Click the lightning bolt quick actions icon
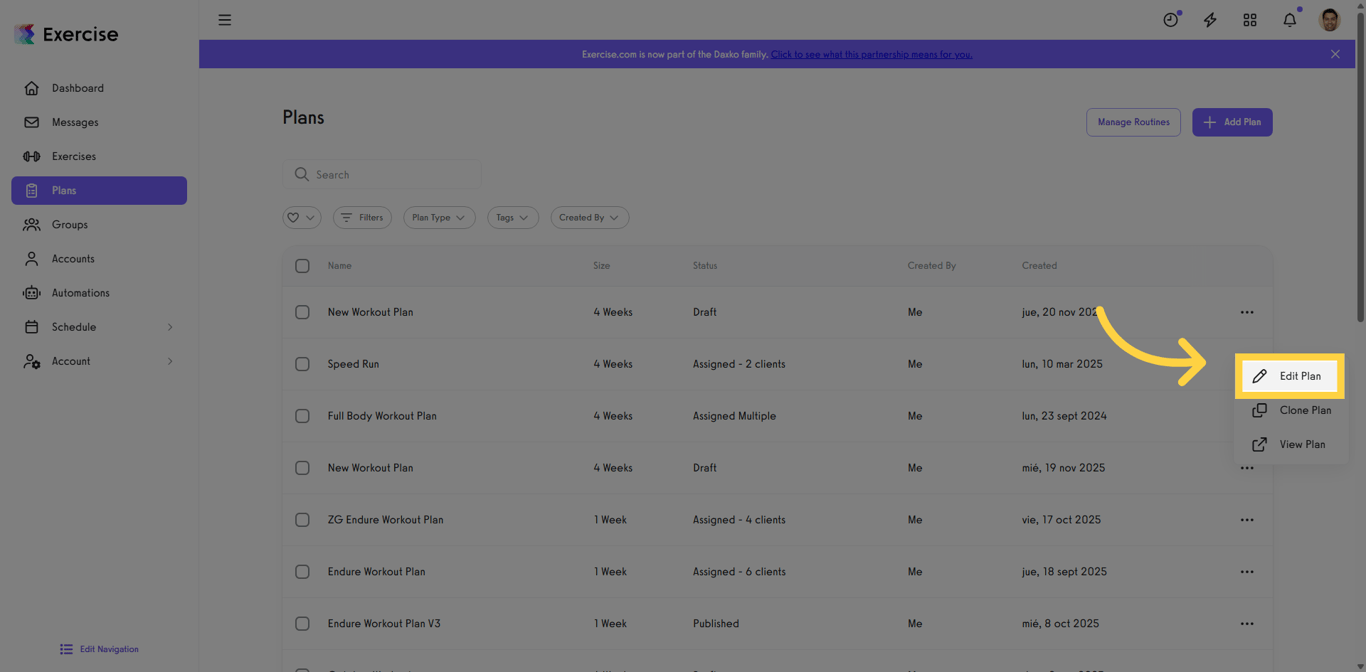 (1210, 20)
